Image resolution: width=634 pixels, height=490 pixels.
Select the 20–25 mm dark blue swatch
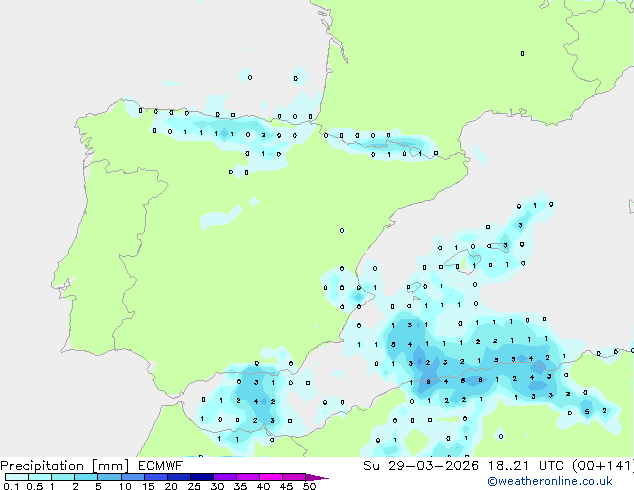tap(179, 477)
